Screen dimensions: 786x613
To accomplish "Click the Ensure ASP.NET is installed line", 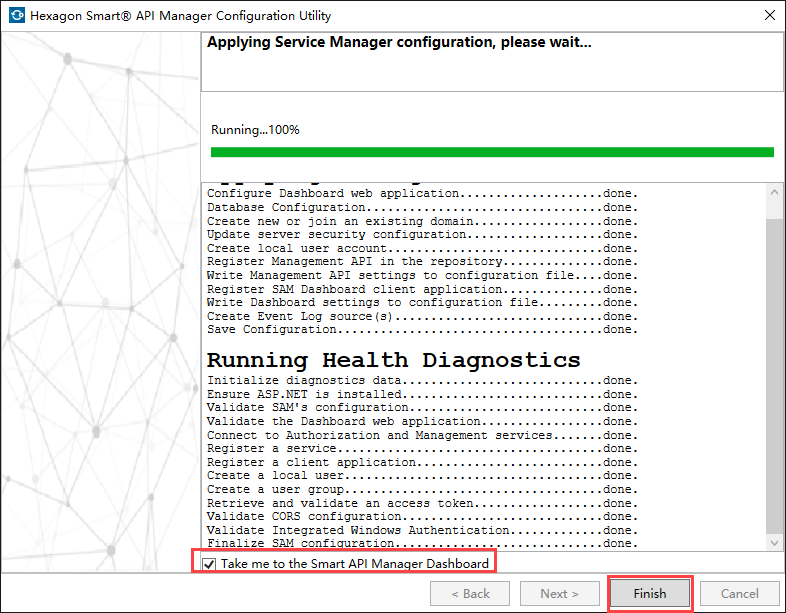I will 421,395.
